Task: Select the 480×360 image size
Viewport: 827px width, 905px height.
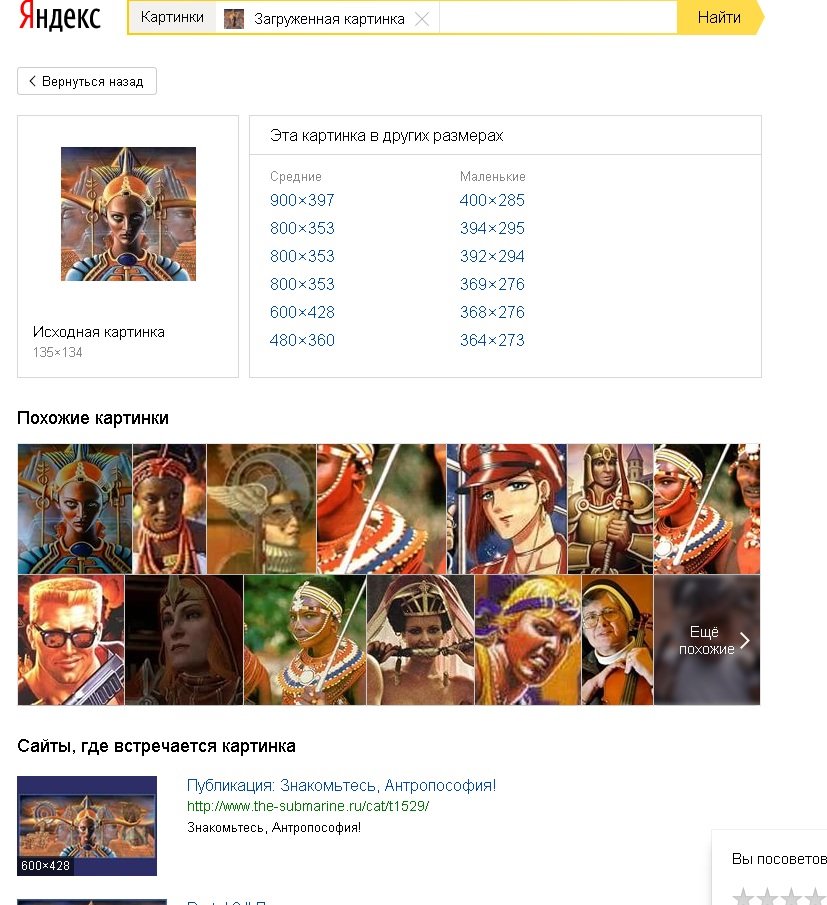Action: pos(302,340)
